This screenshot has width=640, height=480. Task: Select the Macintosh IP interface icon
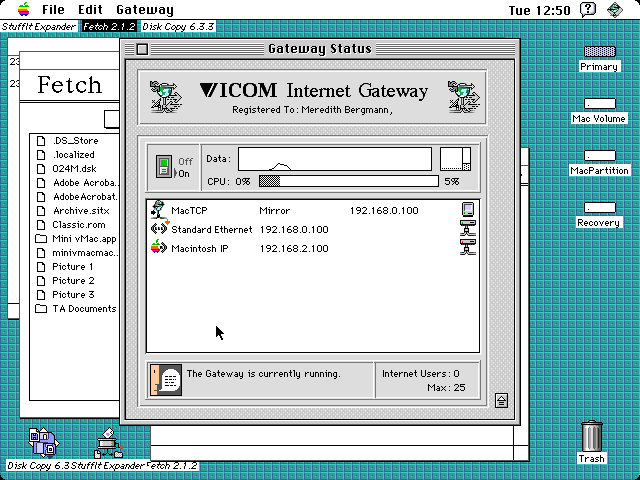tap(159, 248)
